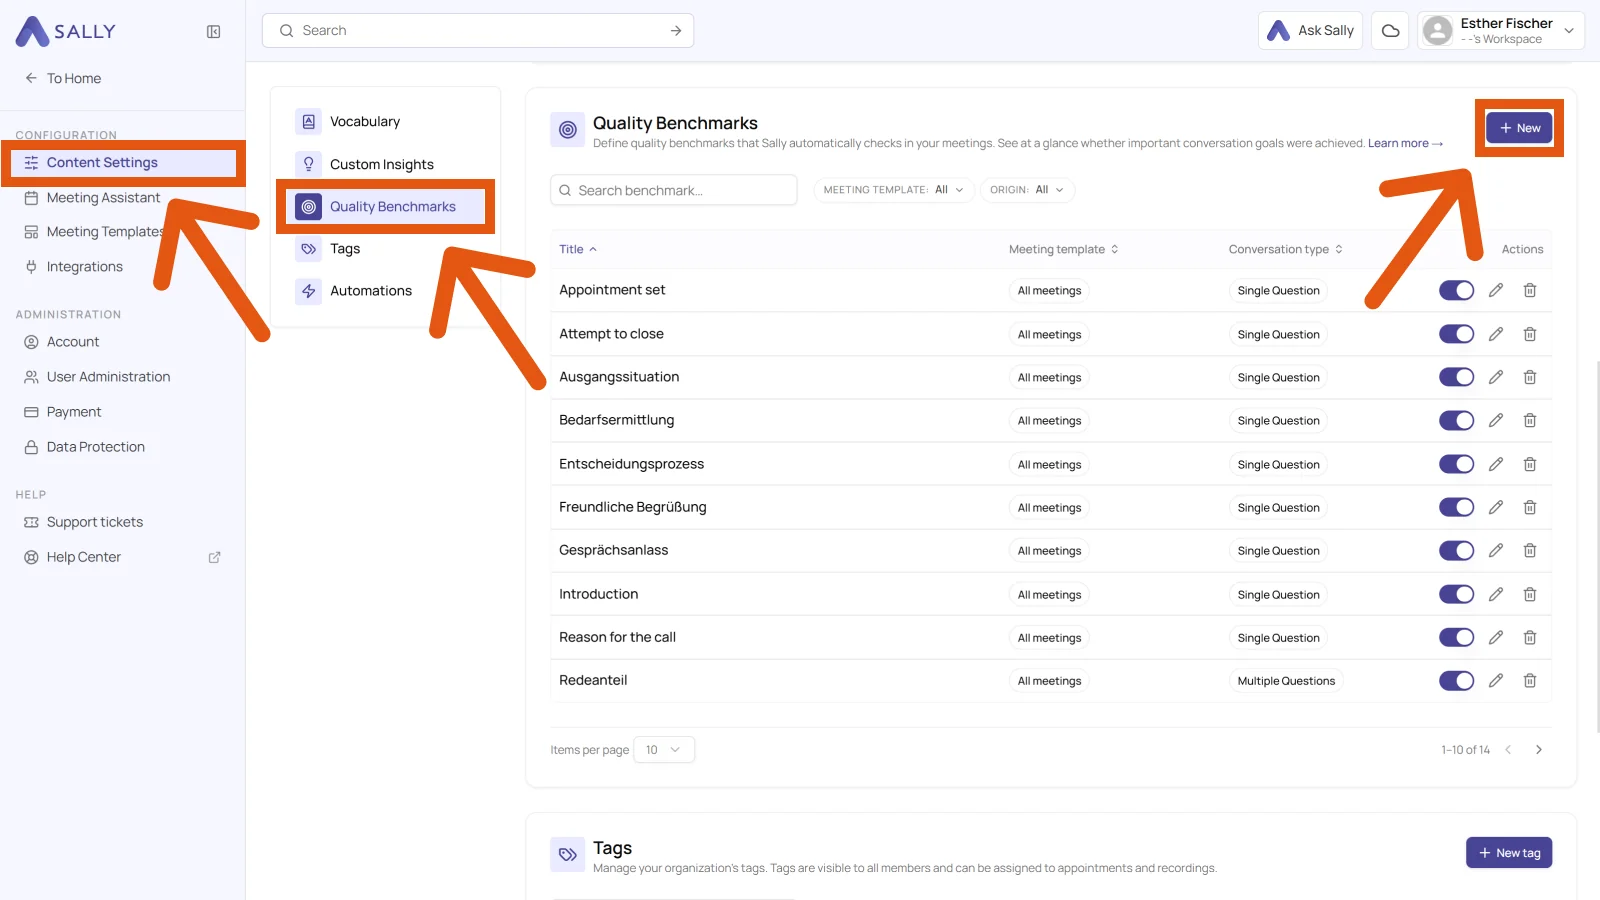Edit the Entscheidungsprozess benchmark

point(1496,464)
